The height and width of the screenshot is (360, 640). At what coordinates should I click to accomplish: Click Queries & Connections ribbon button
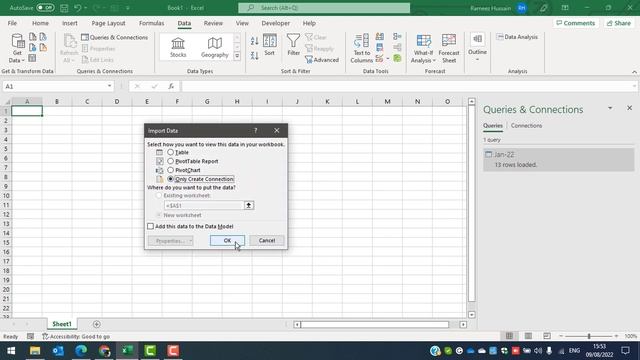click(x=115, y=38)
